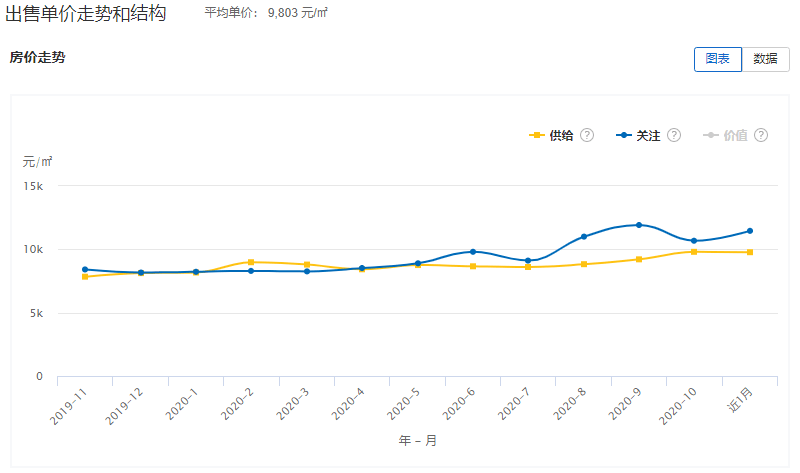
Task: Toggle the 关注 series in legend
Action: click(639, 135)
